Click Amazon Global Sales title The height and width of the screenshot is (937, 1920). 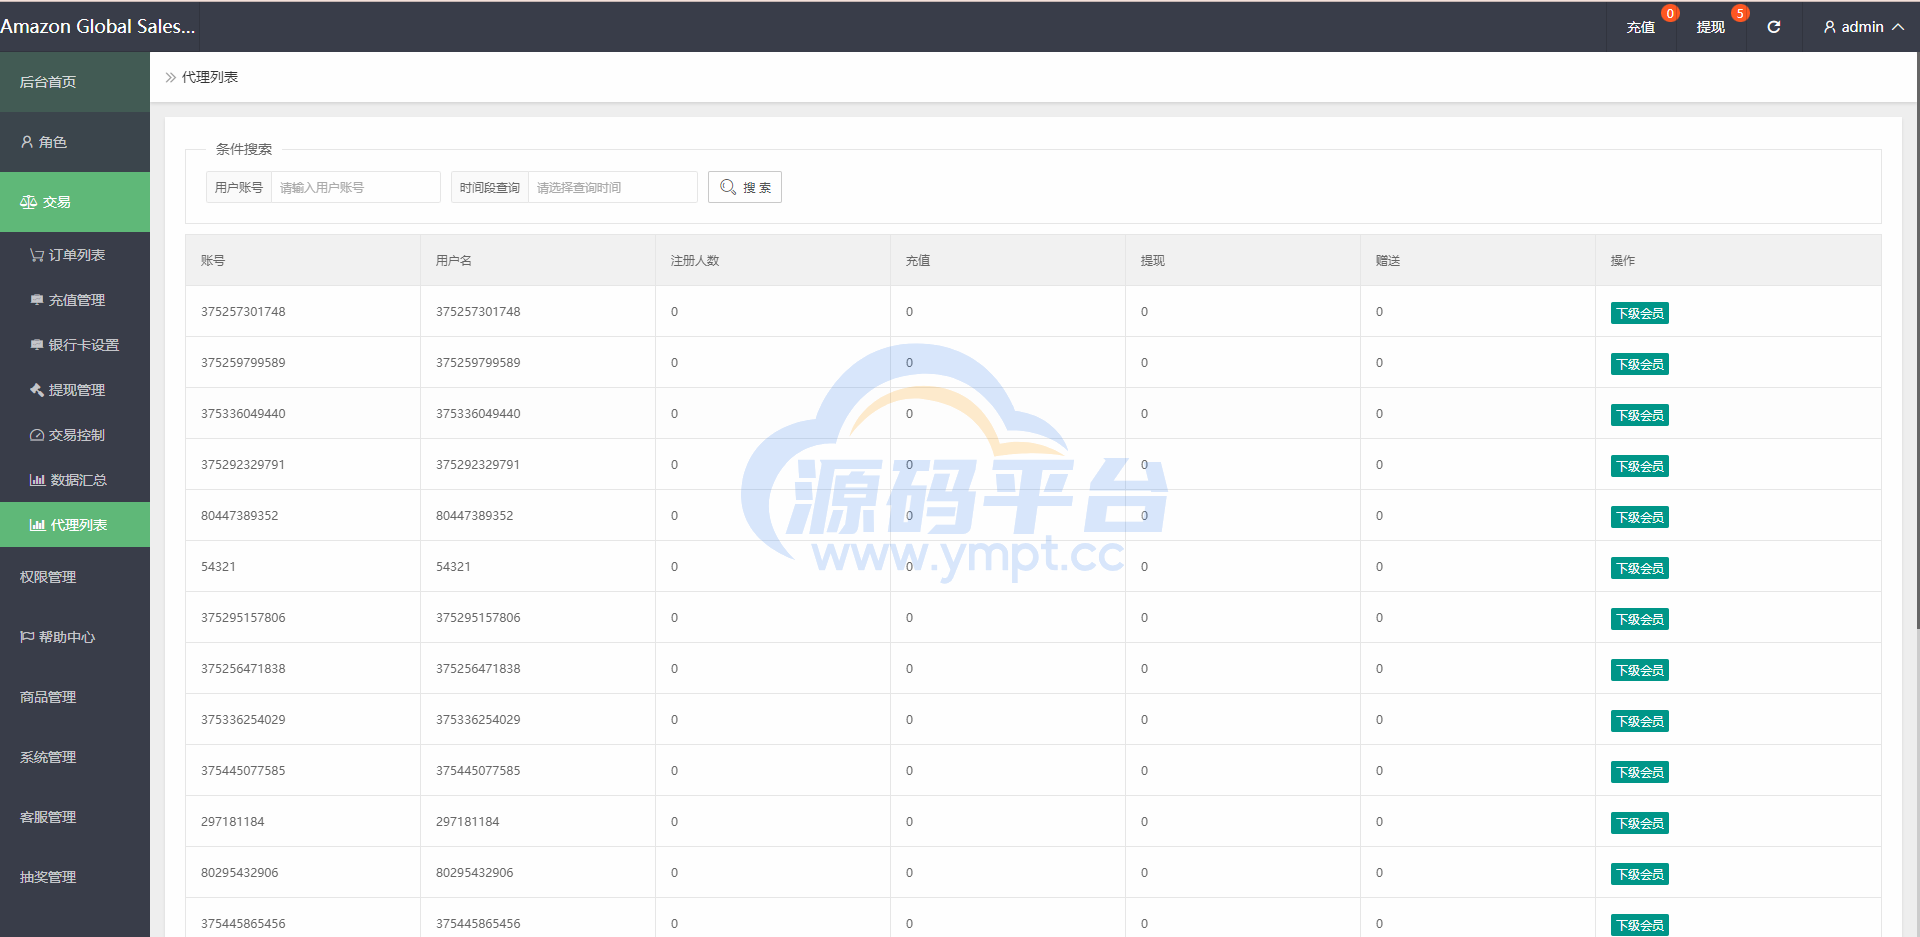coord(98,27)
